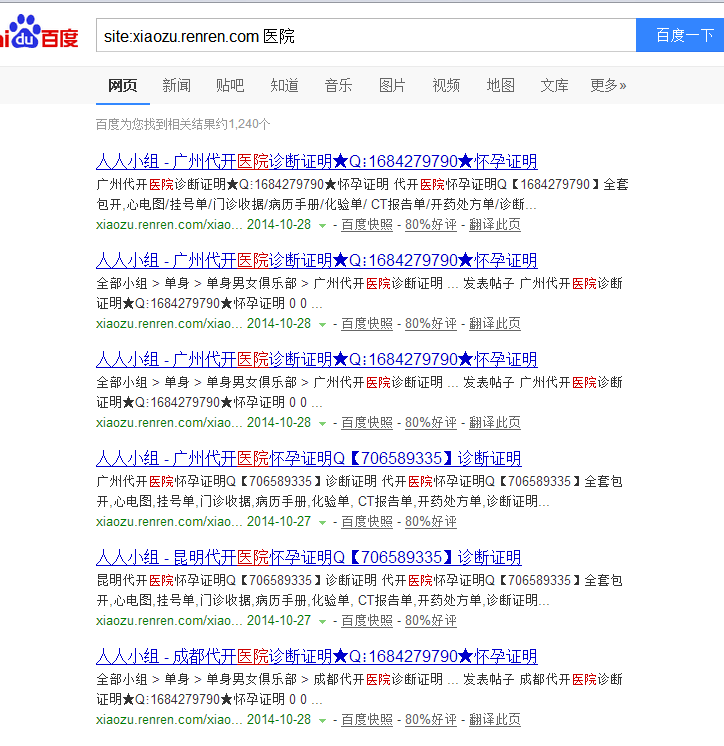Viewport: 724px width, 746px height.
Task: Open result 成都代开医院诊断证明 title link
Action: click(316, 657)
